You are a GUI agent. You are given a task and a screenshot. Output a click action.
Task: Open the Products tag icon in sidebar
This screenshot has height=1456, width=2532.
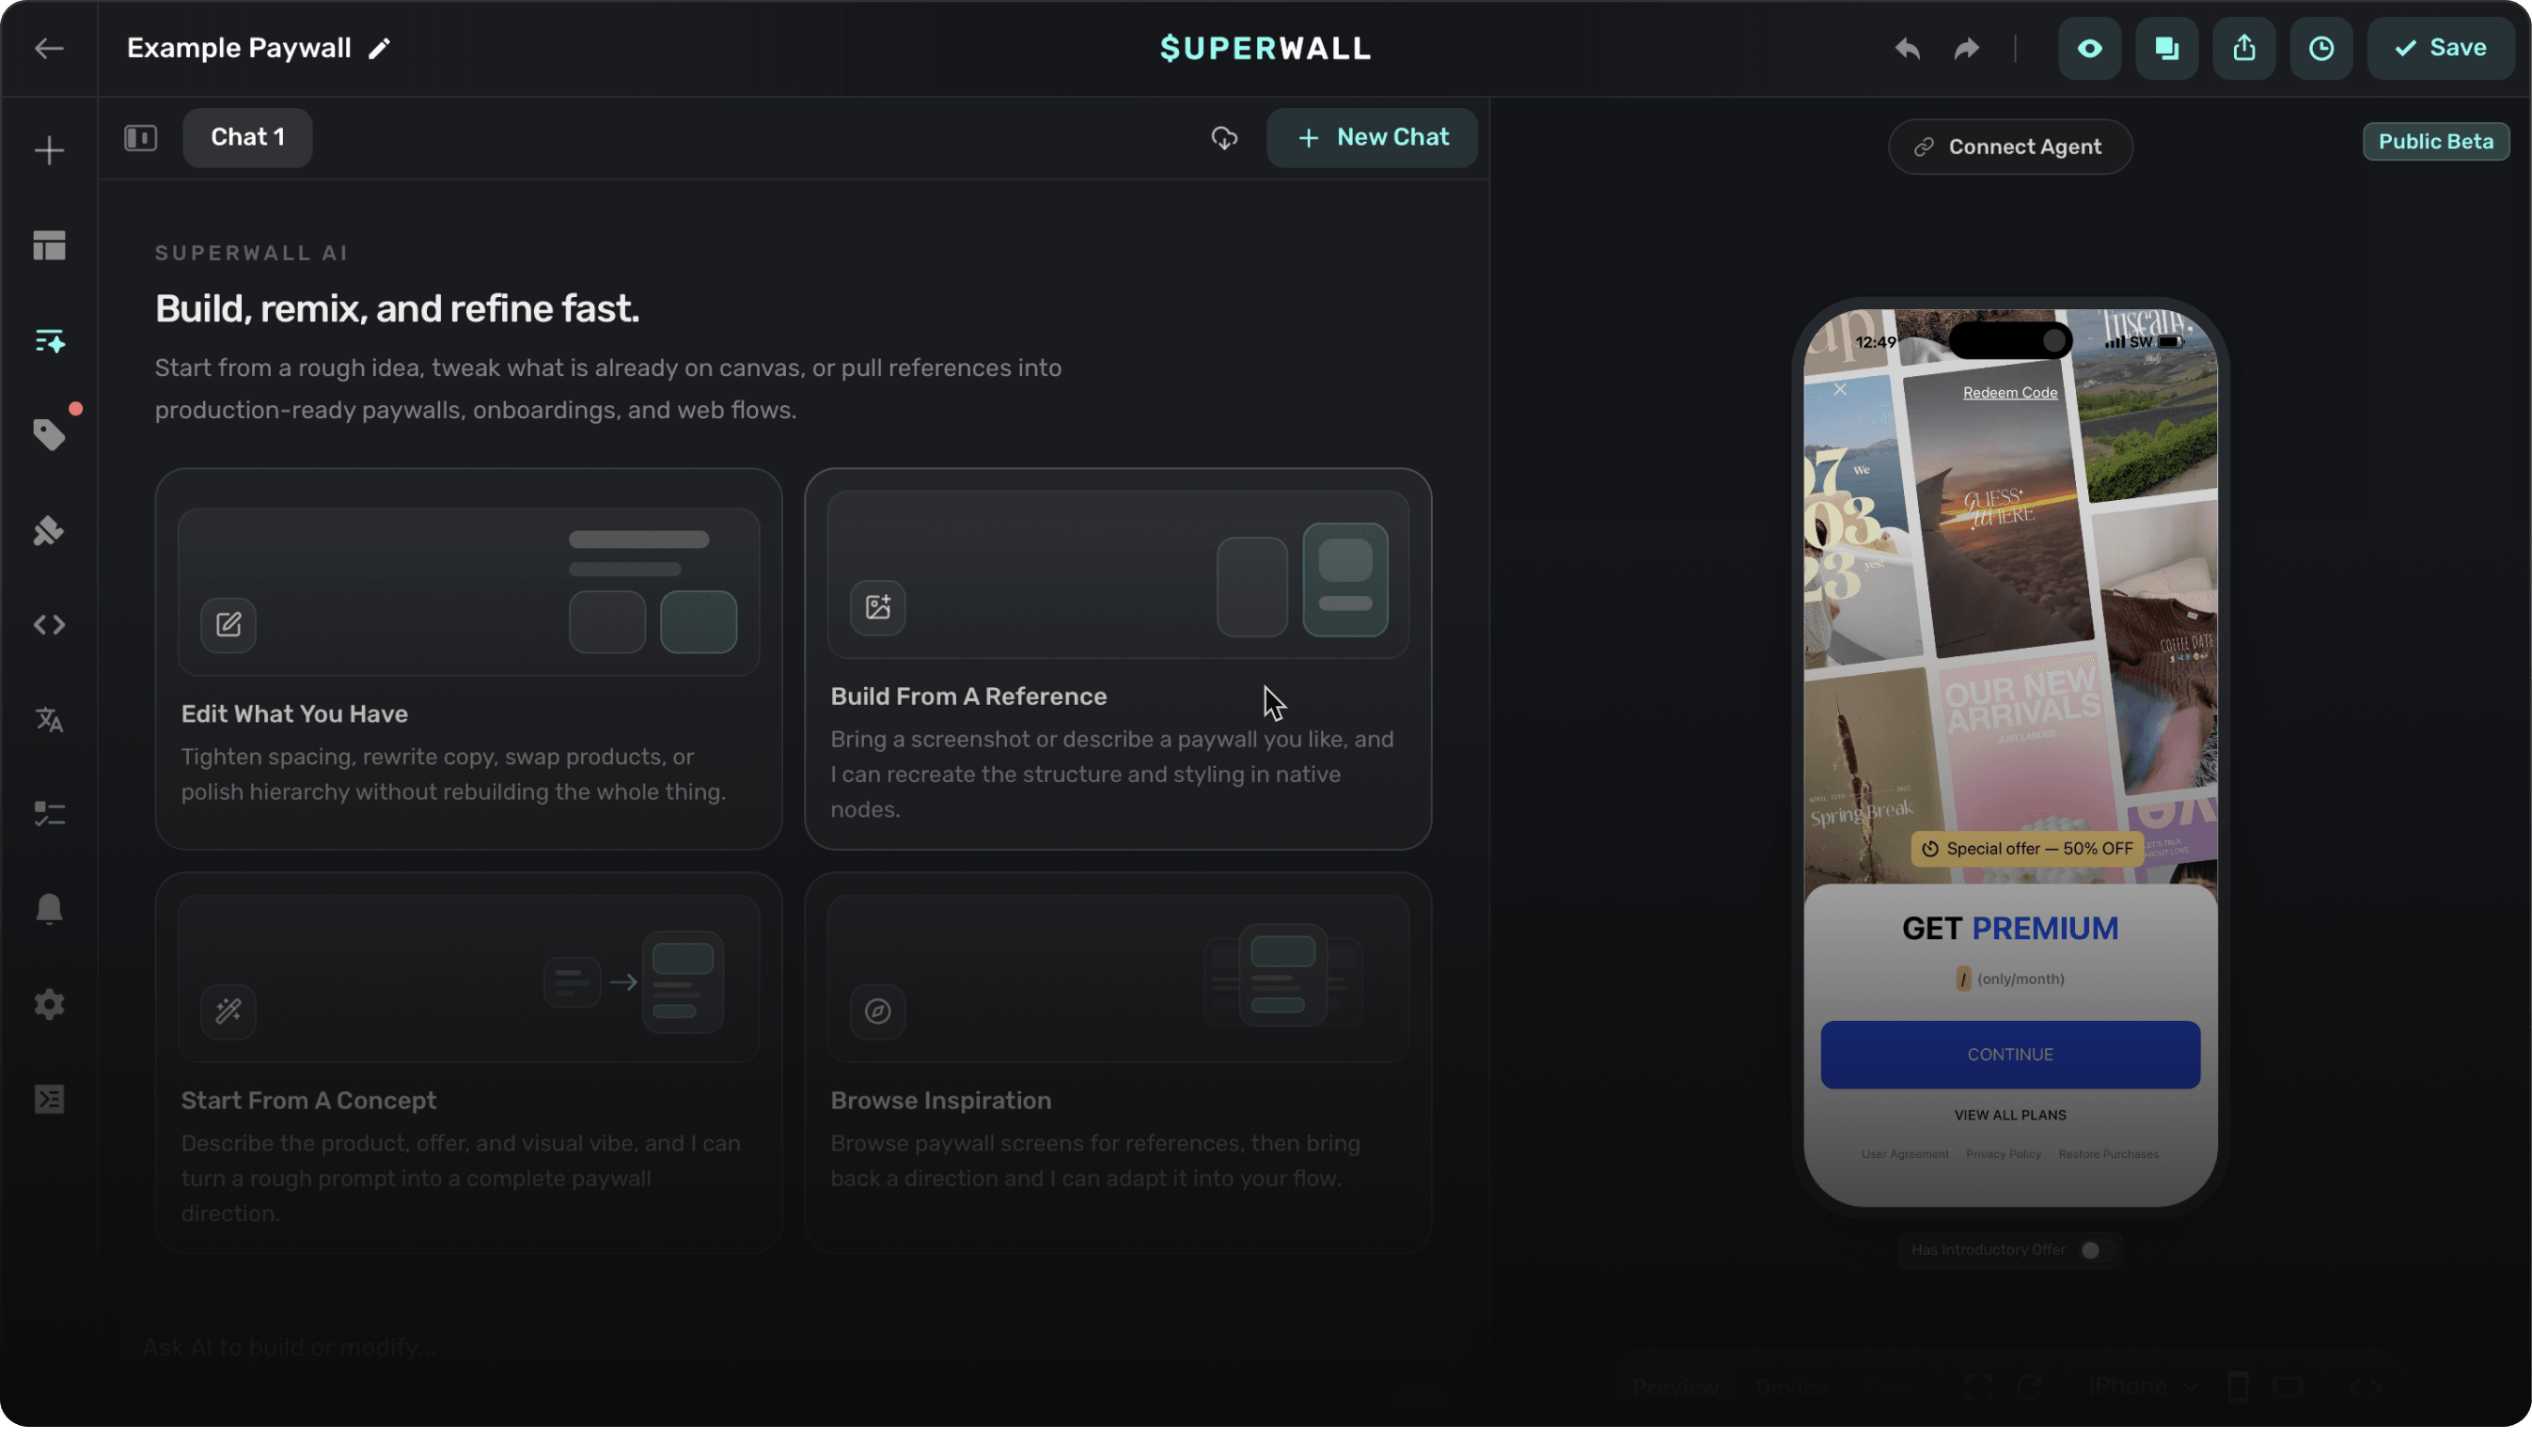[x=49, y=435]
